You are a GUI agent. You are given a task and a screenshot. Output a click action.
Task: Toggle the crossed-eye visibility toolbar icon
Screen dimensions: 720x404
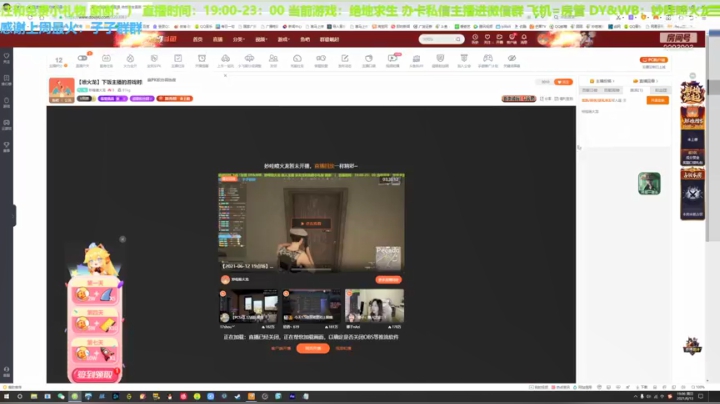point(512,58)
